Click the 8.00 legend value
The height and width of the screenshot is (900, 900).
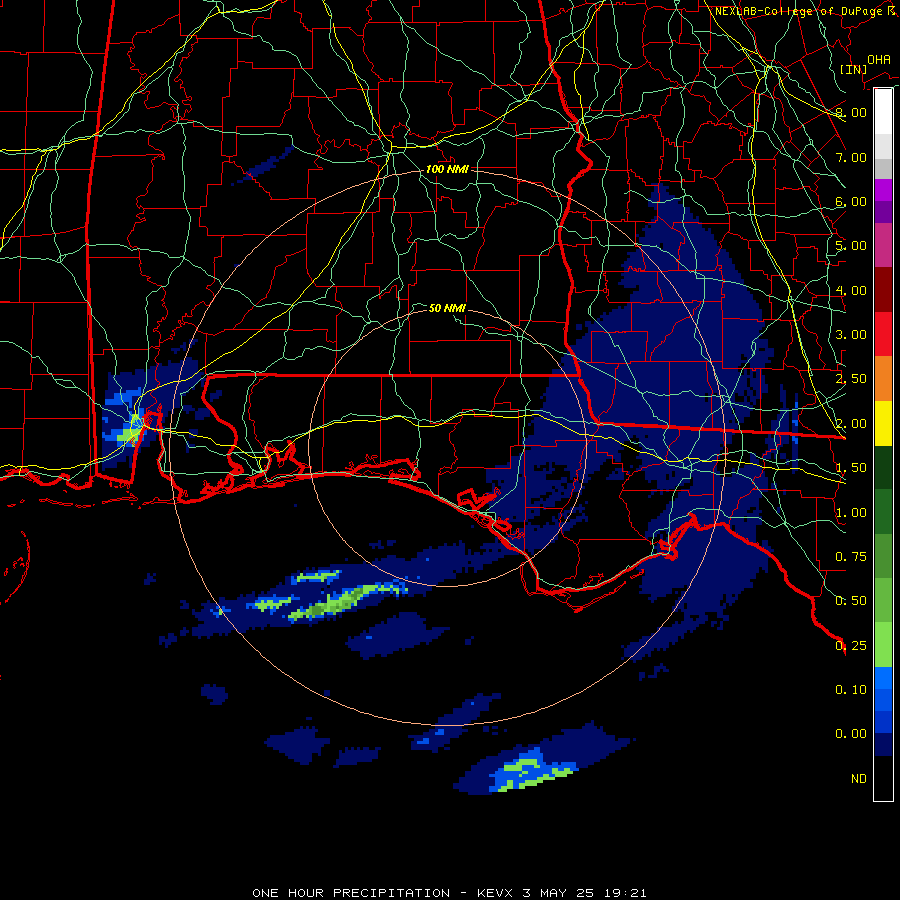point(851,112)
